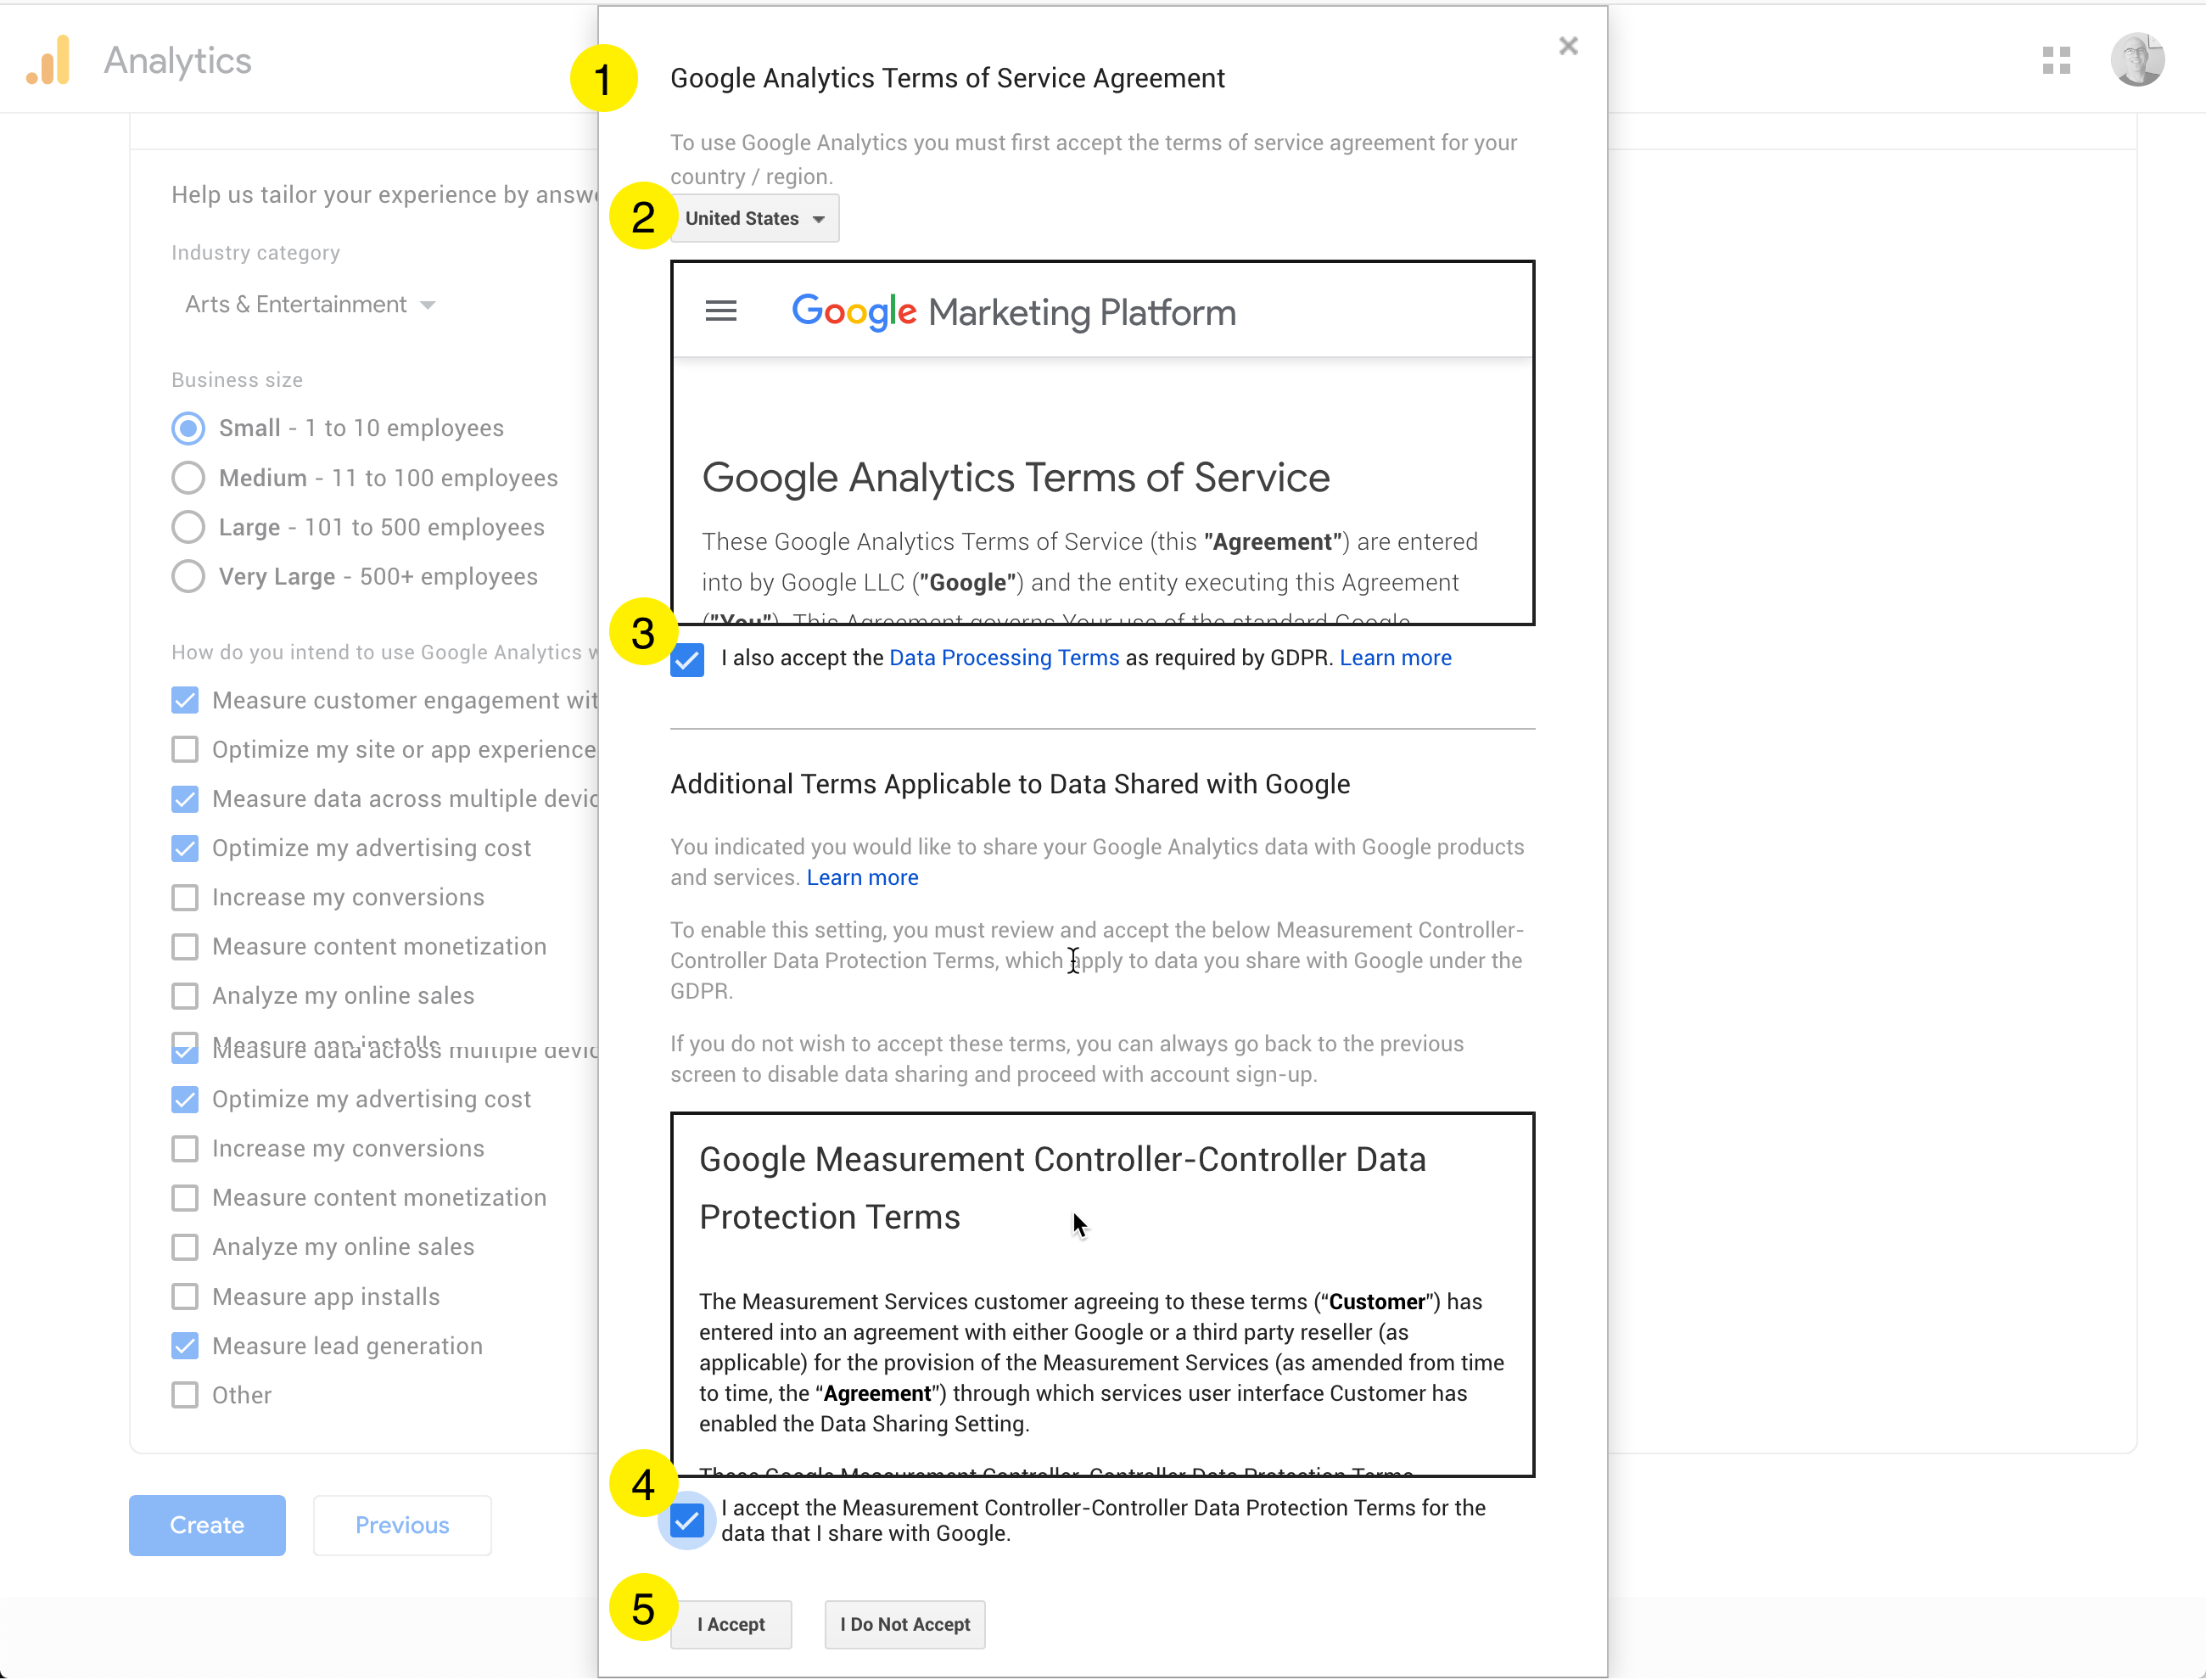Click the 'Business size' label
This screenshot has height=1680, width=2206.
(237, 380)
